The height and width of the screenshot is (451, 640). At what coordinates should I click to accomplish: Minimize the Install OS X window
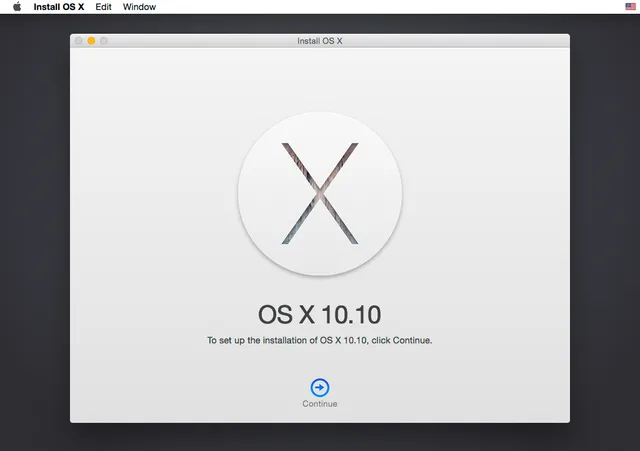(91, 41)
